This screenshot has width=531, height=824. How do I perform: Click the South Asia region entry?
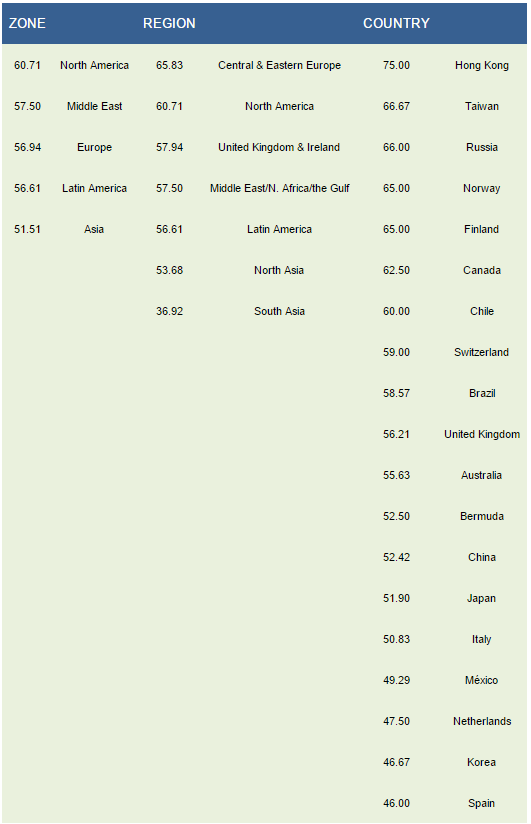[280, 311]
